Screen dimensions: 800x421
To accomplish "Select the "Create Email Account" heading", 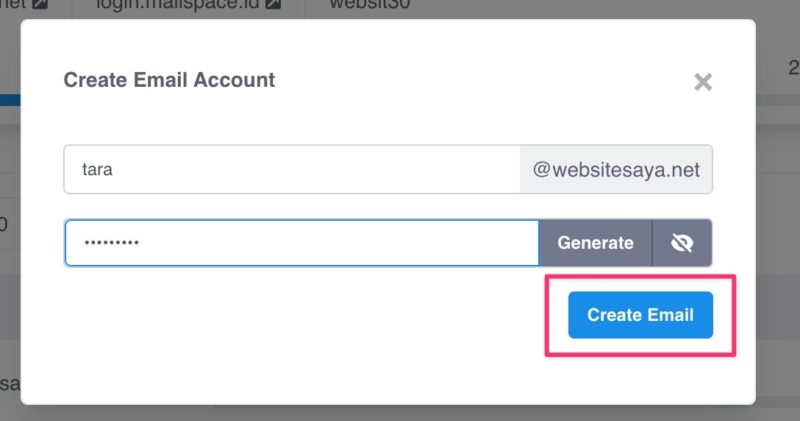I will click(x=169, y=80).
